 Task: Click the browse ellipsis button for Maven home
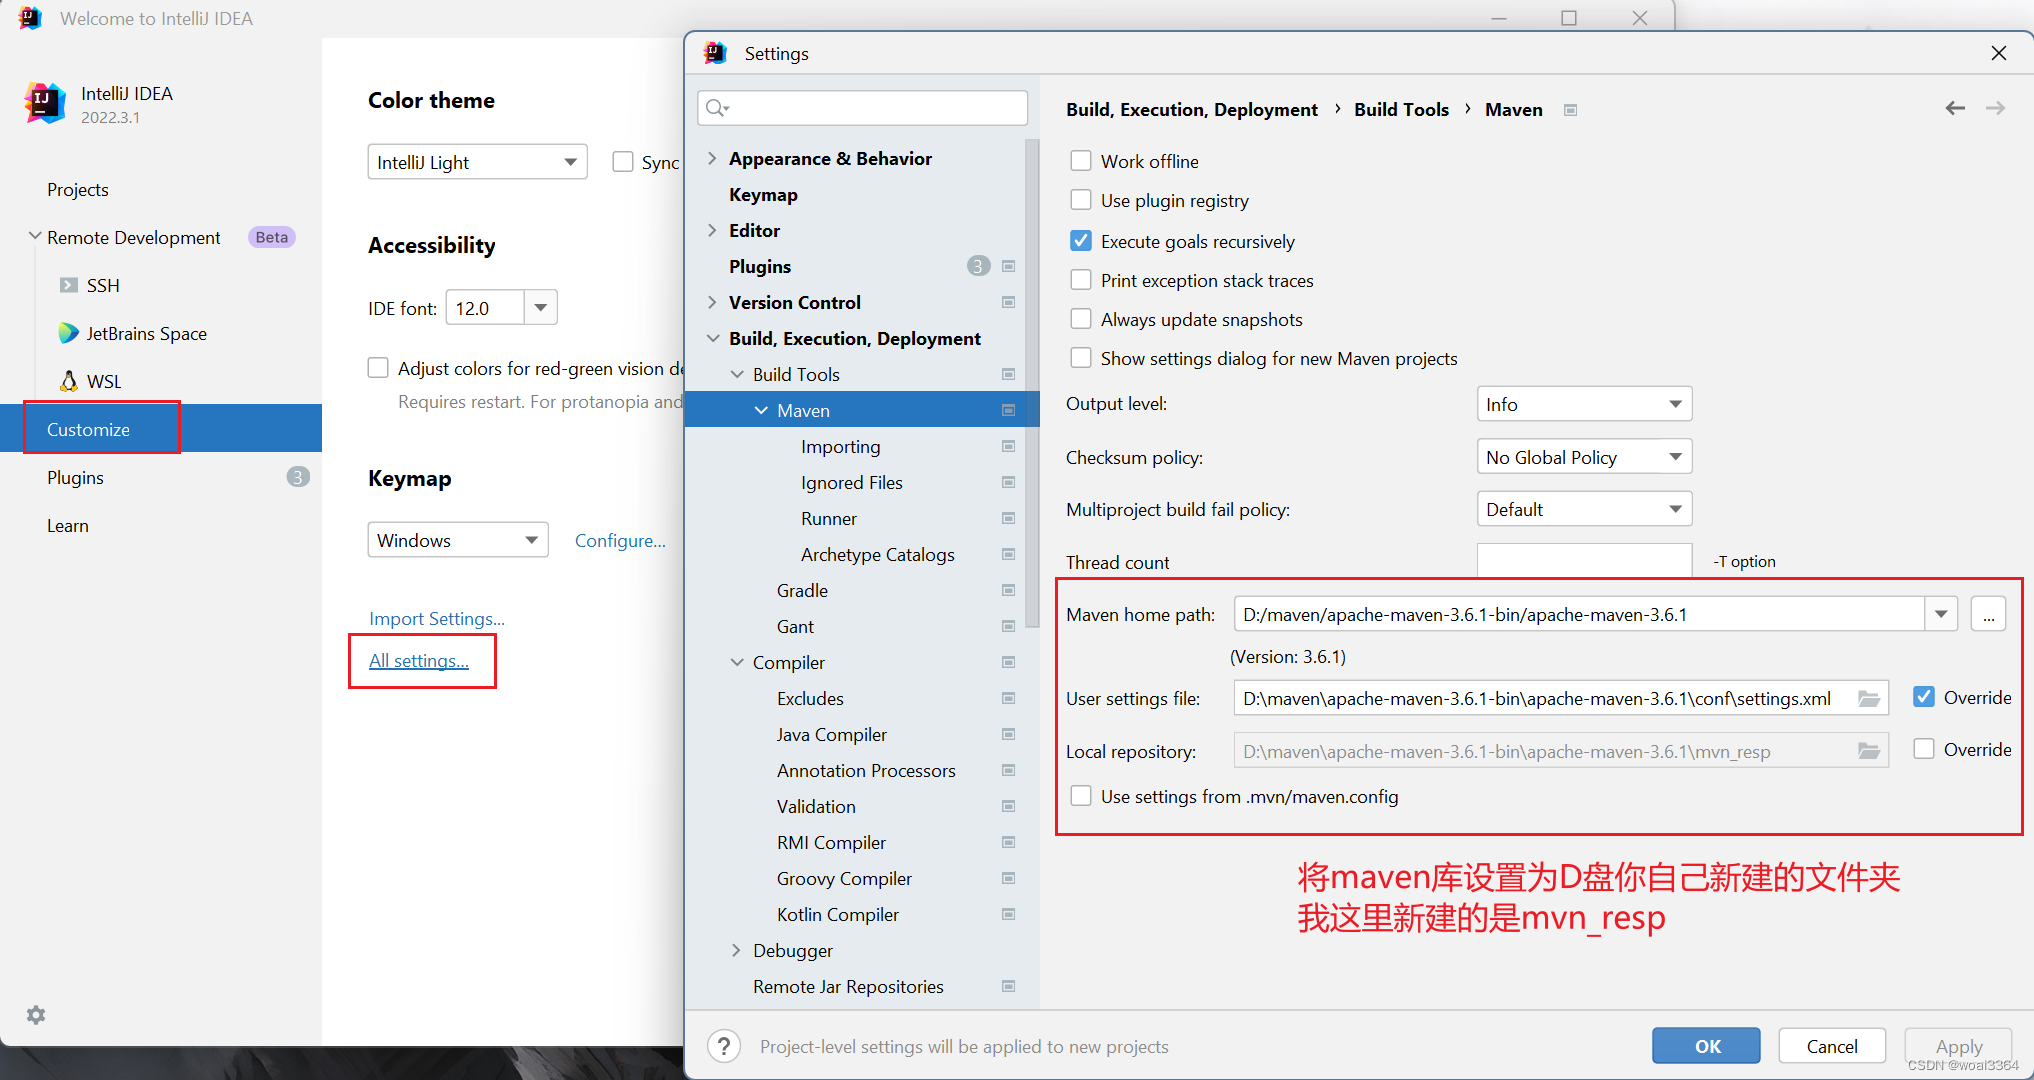tap(1988, 615)
